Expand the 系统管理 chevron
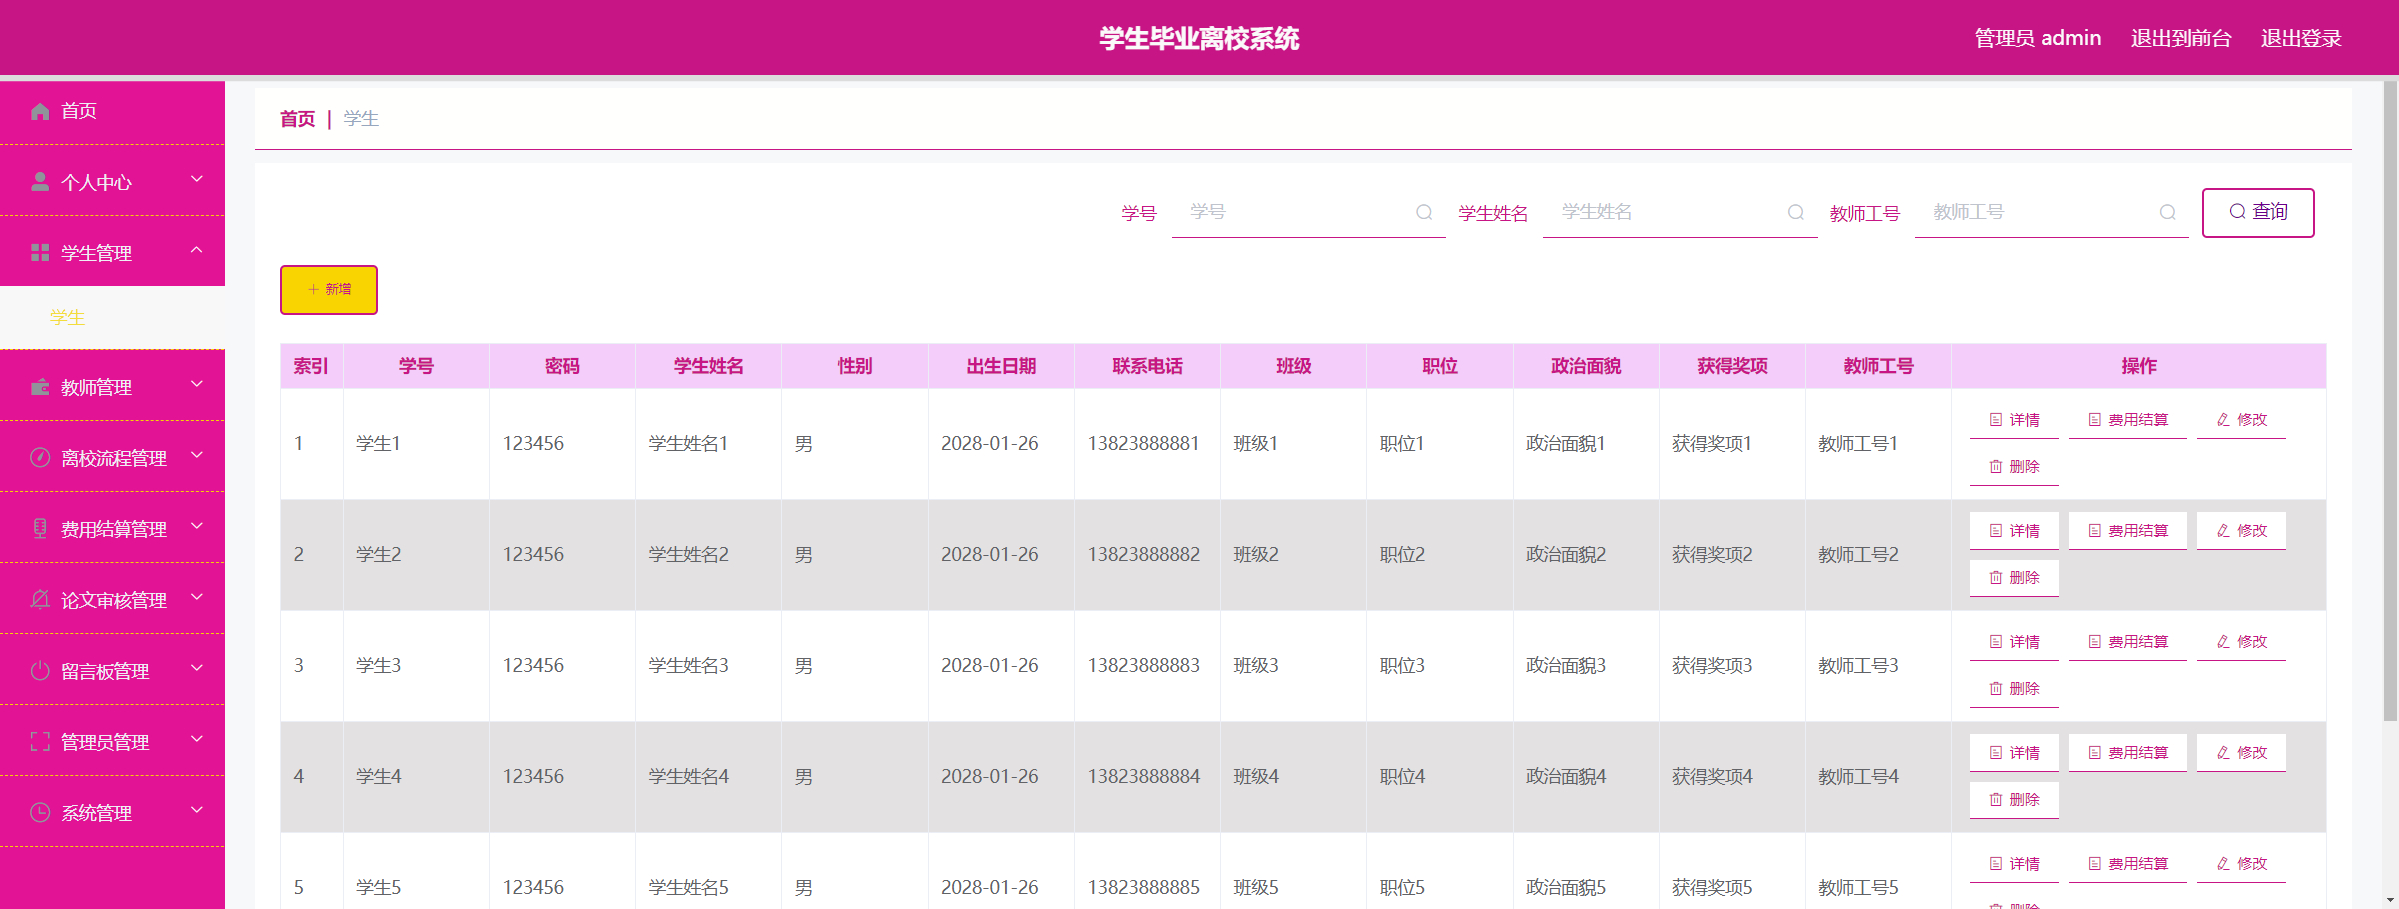 click(197, 810)
